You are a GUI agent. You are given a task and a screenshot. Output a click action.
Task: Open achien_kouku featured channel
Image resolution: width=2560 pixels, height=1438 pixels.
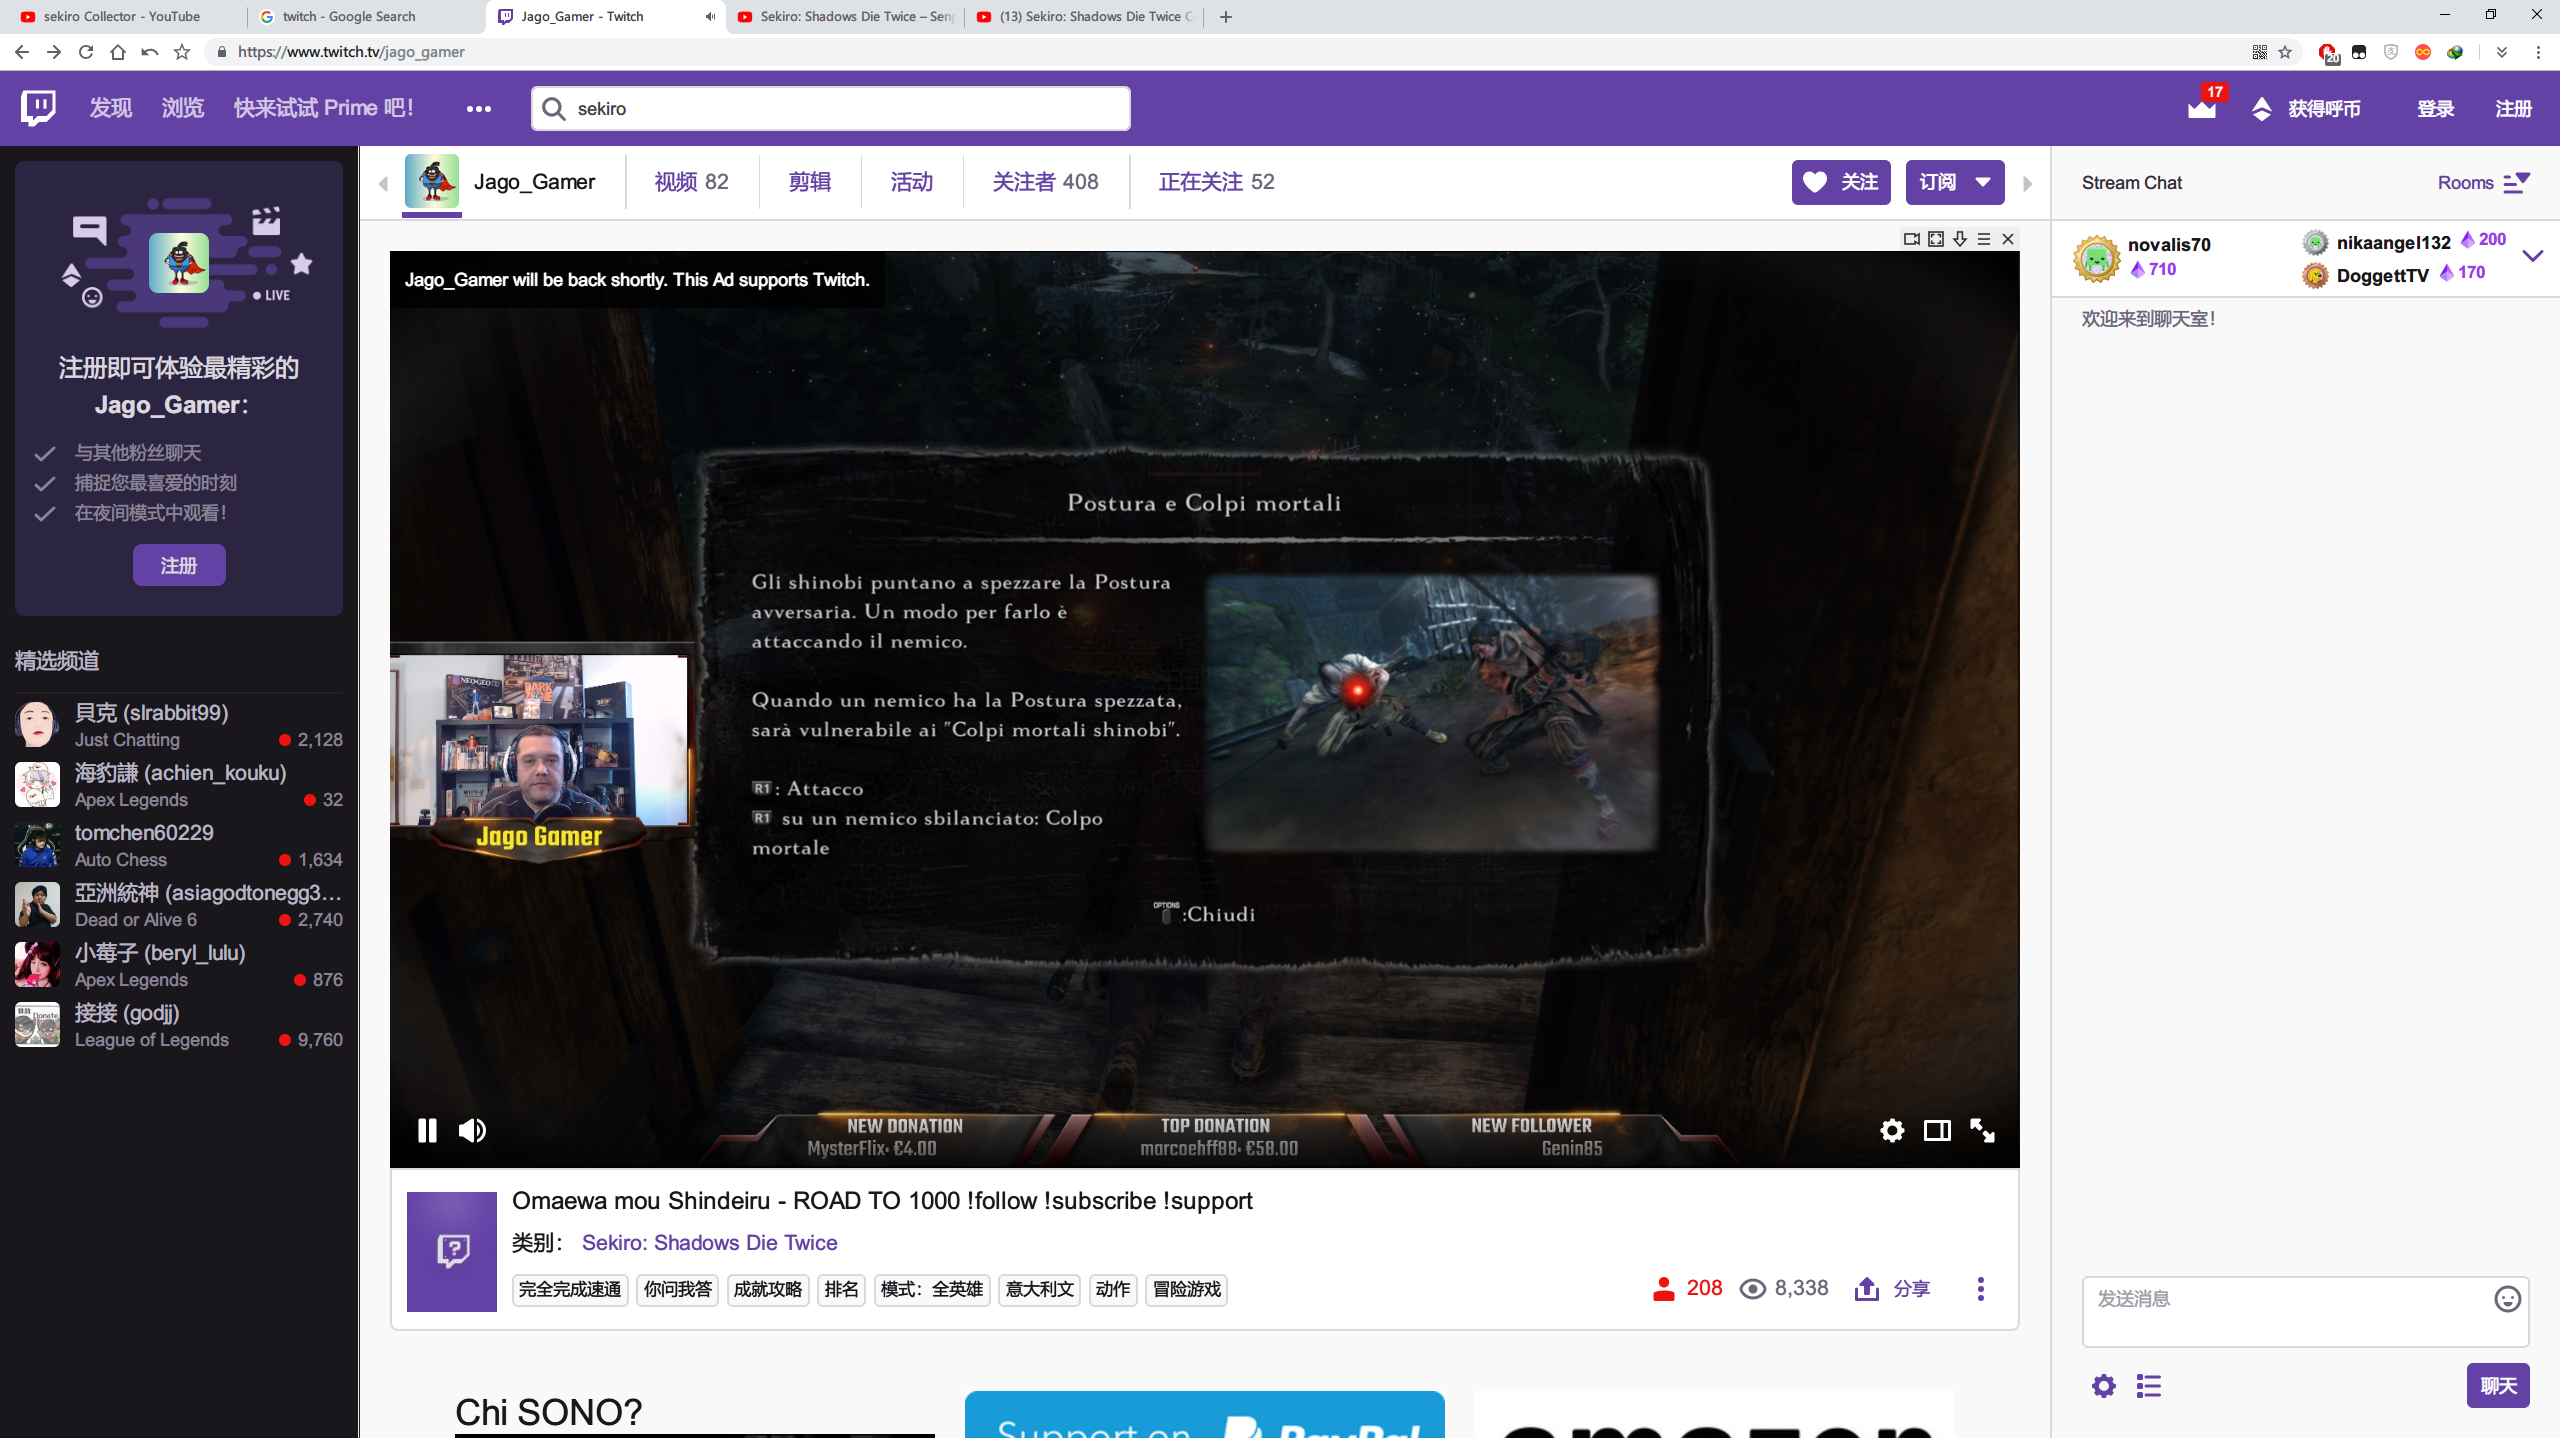click(179, 785)
